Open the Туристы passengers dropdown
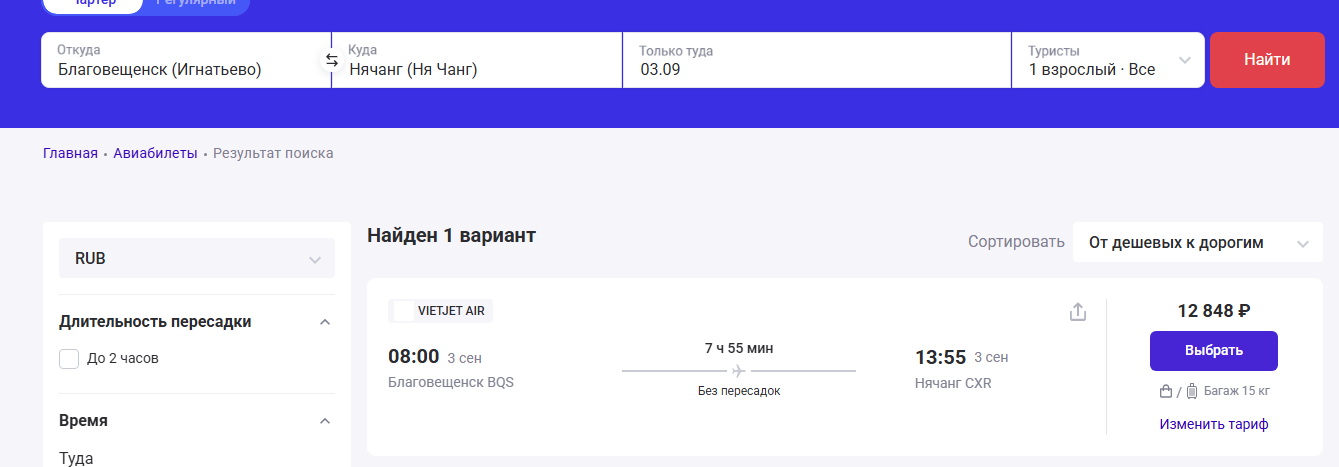 tap(1107, 60)
